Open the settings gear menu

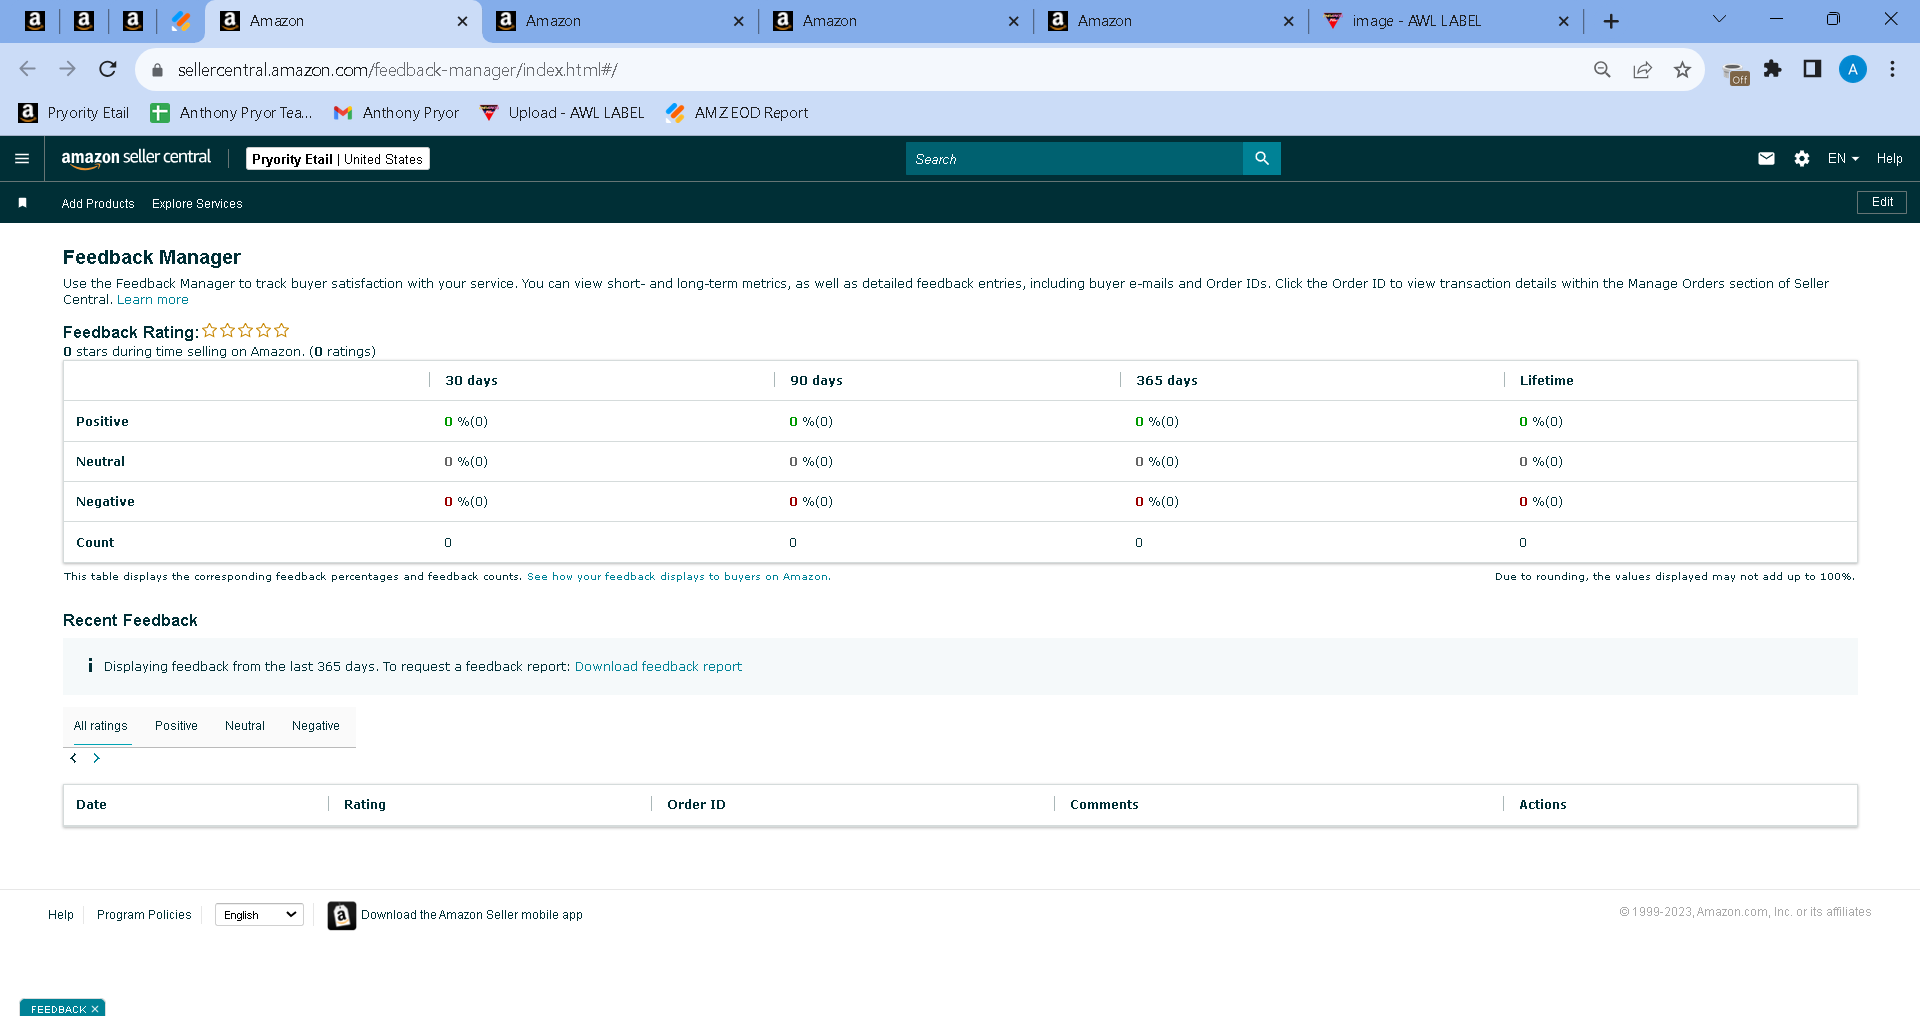[x=1802, y=159]
